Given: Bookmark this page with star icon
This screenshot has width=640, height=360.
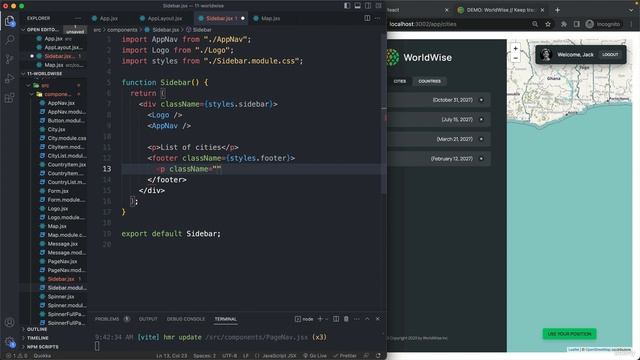Looking at the screenshot, I should pyautogui.click(x=548, y=24).
